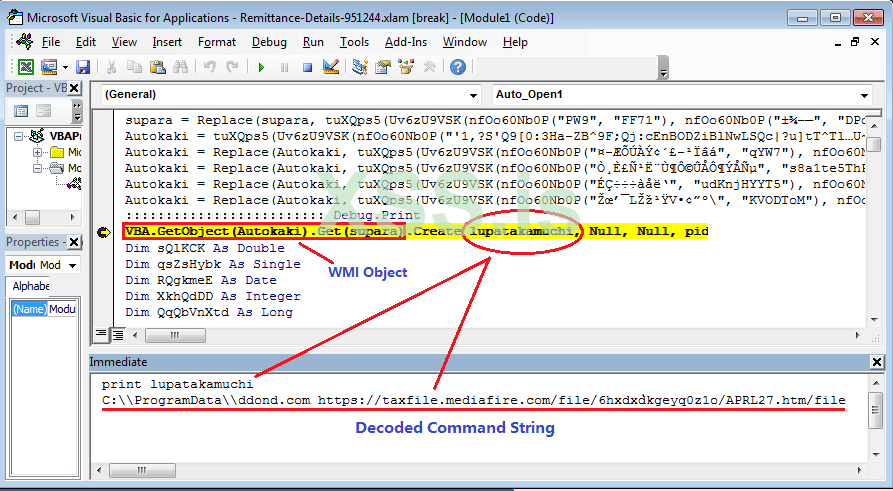The width and height of the screenshot is (893, 491).
Task: Open the Insert object dropdown arrow in the toolbar
Action: [x=65, y=67]
